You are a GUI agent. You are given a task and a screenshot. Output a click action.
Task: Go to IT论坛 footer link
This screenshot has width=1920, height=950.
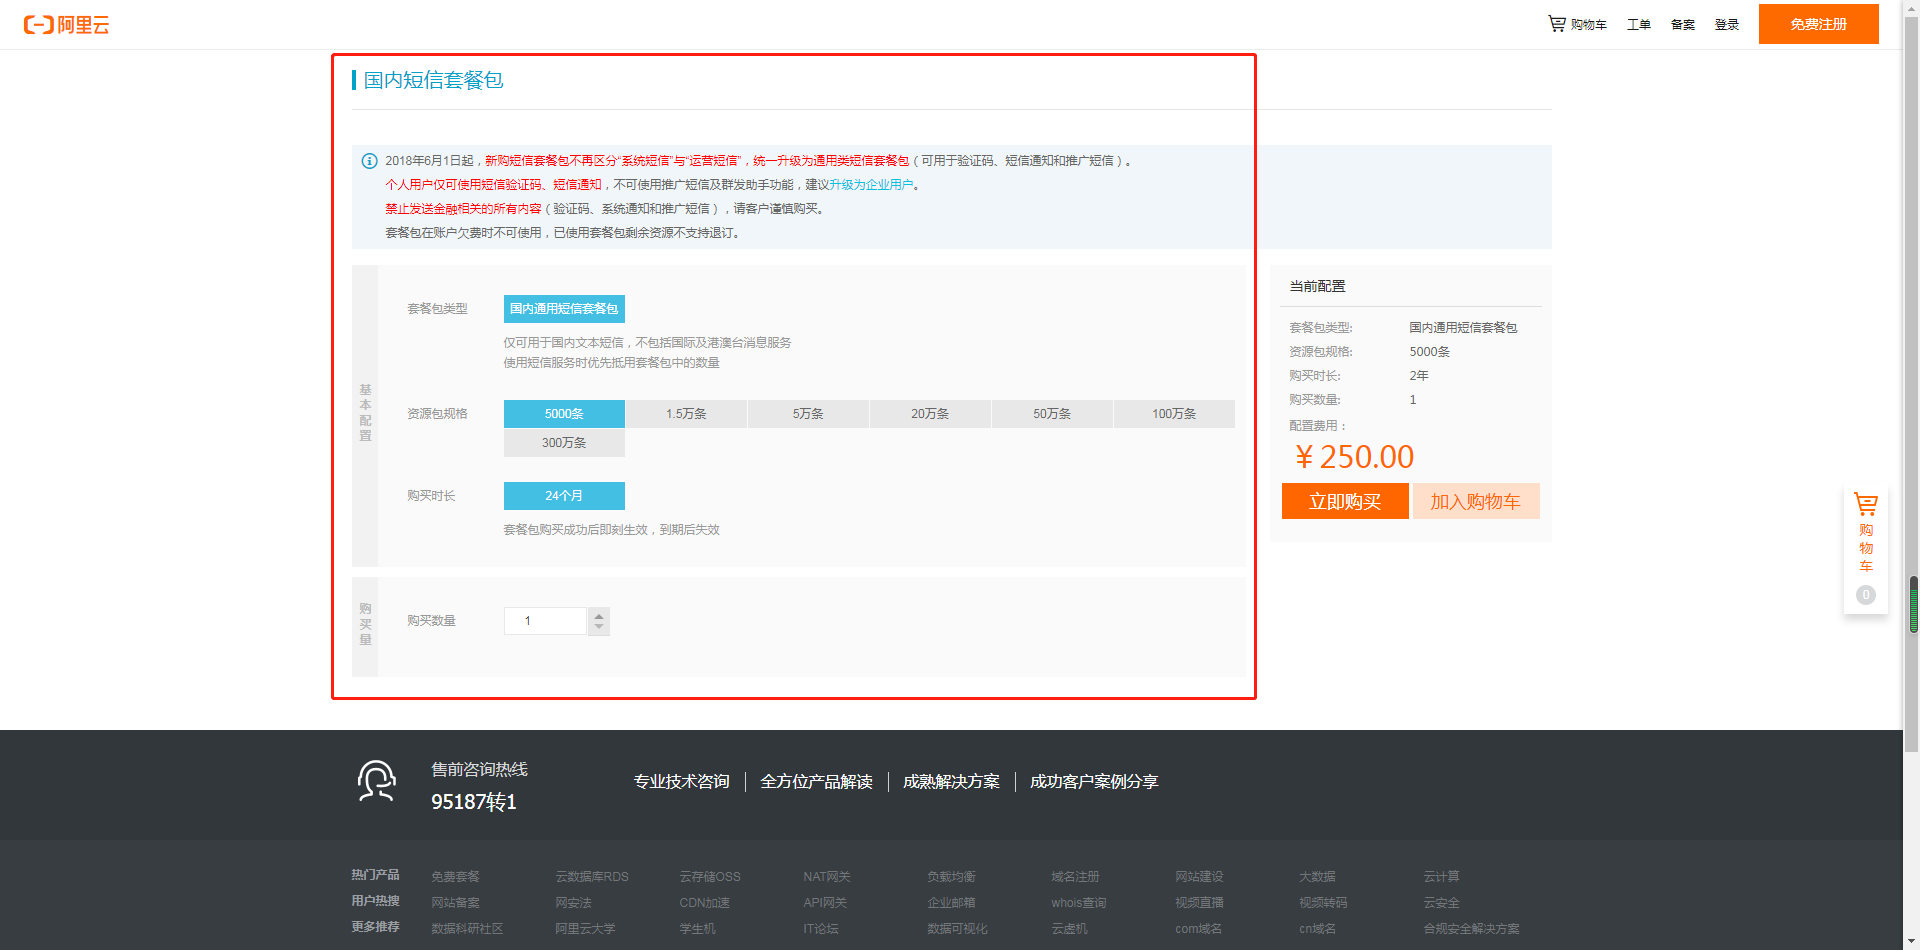[820, 929]
